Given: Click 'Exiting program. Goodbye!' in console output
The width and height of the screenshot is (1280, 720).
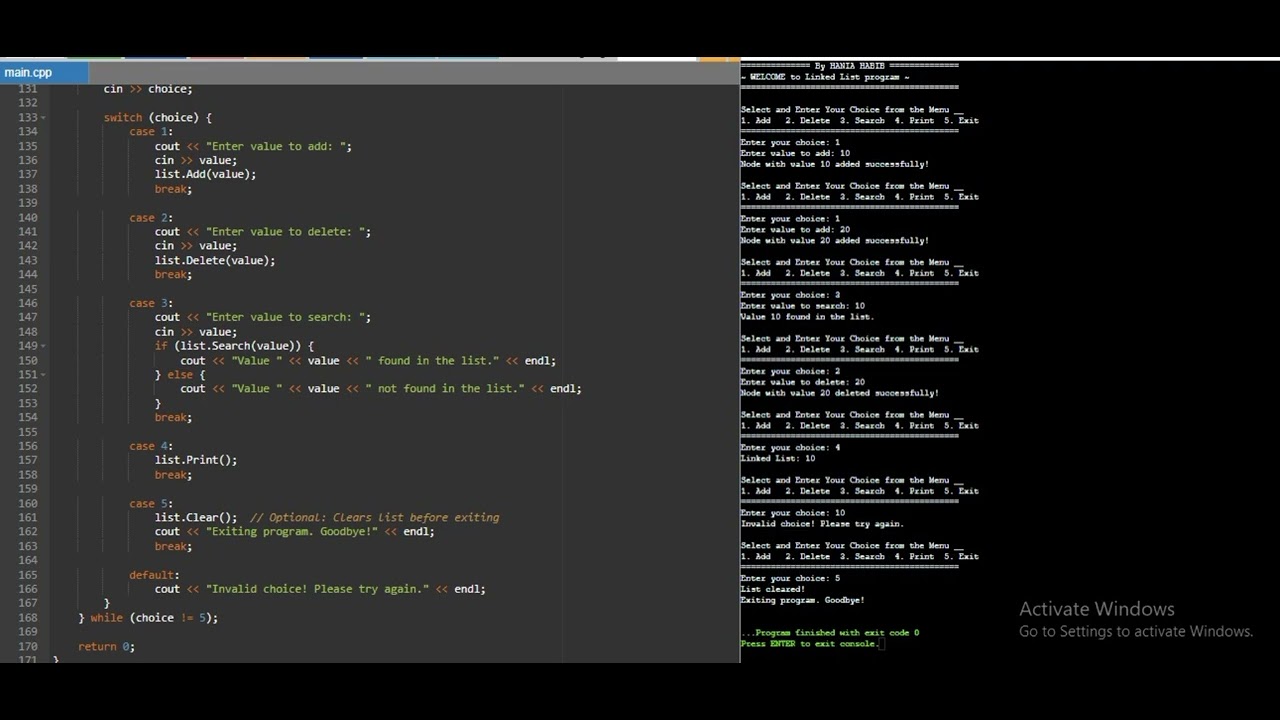Looking at the screenshot, I should pos(803,600).
